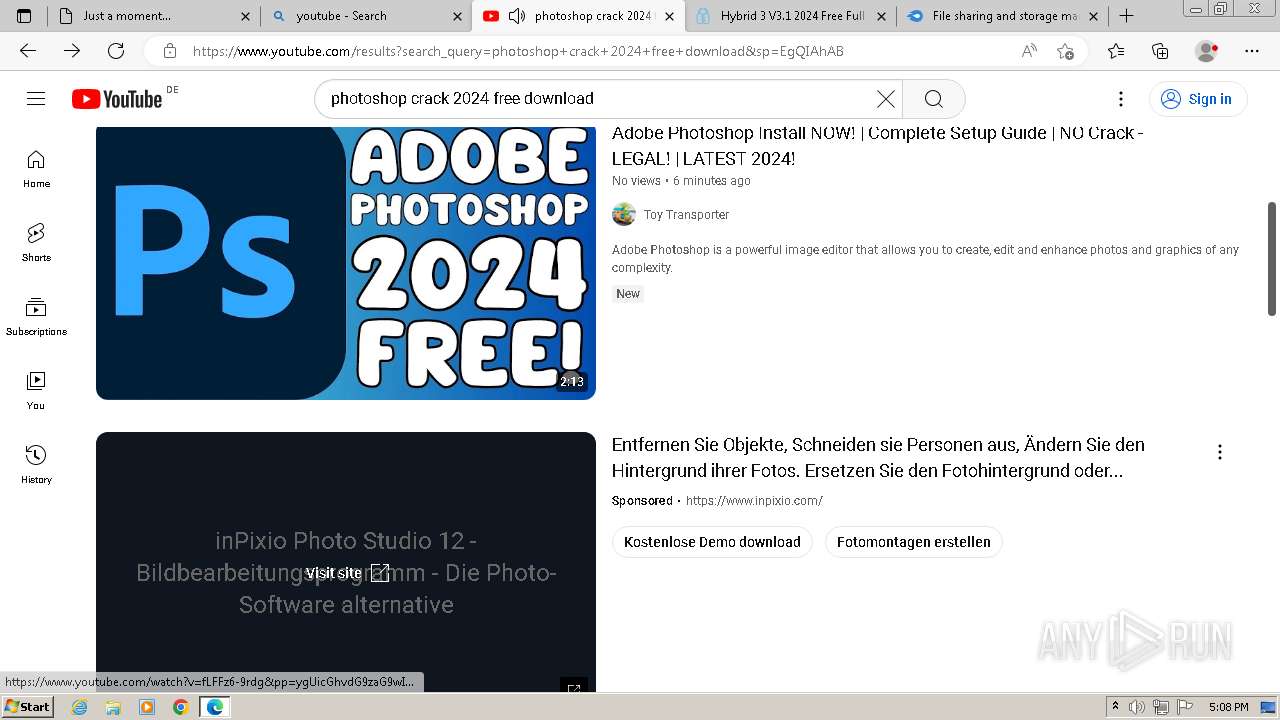Image resolution: width=1280 pixels, height=720 pixels.
Task: Open the Favorites list
Action: tap(1116, 51)
